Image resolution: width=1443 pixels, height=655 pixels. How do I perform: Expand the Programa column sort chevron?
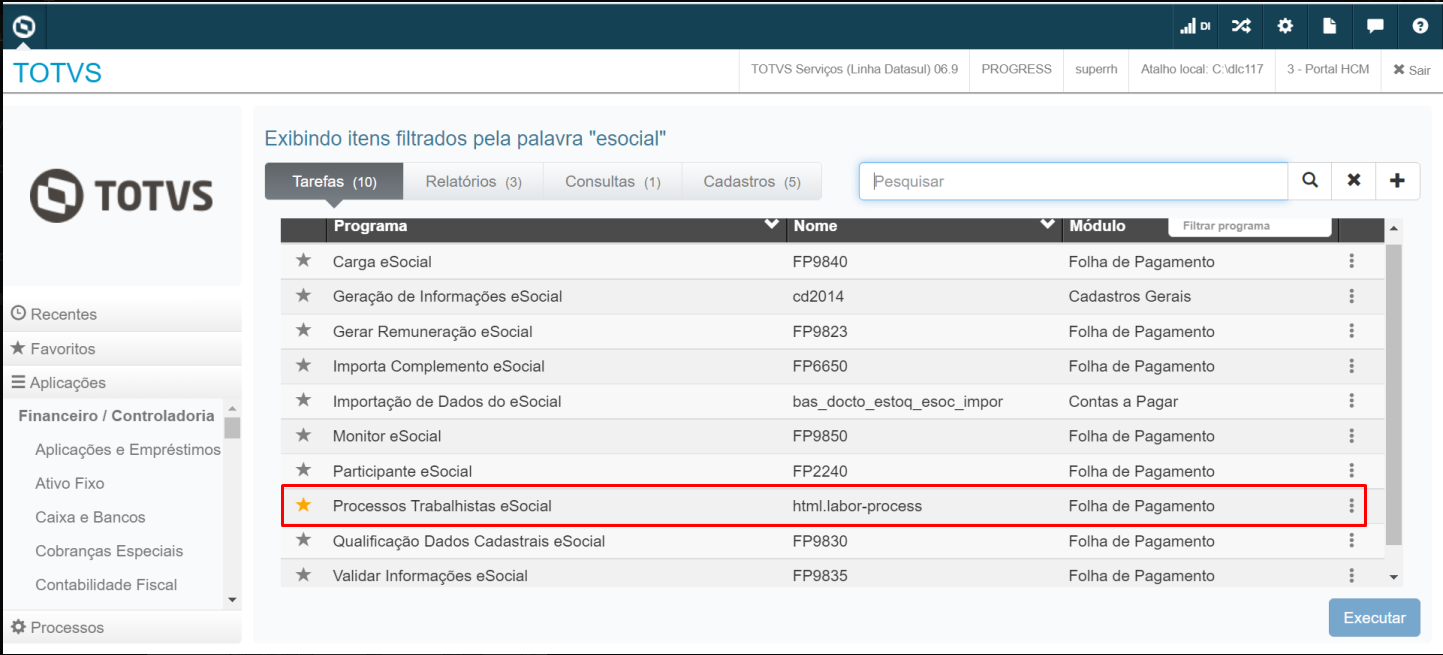click(771, 224)
